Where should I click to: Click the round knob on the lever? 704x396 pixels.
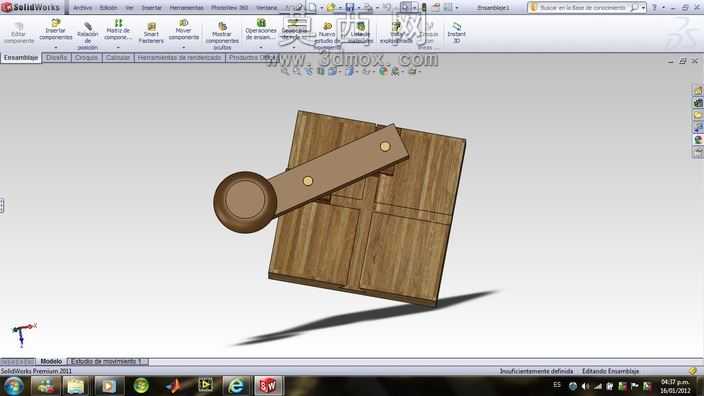(245, 202)
